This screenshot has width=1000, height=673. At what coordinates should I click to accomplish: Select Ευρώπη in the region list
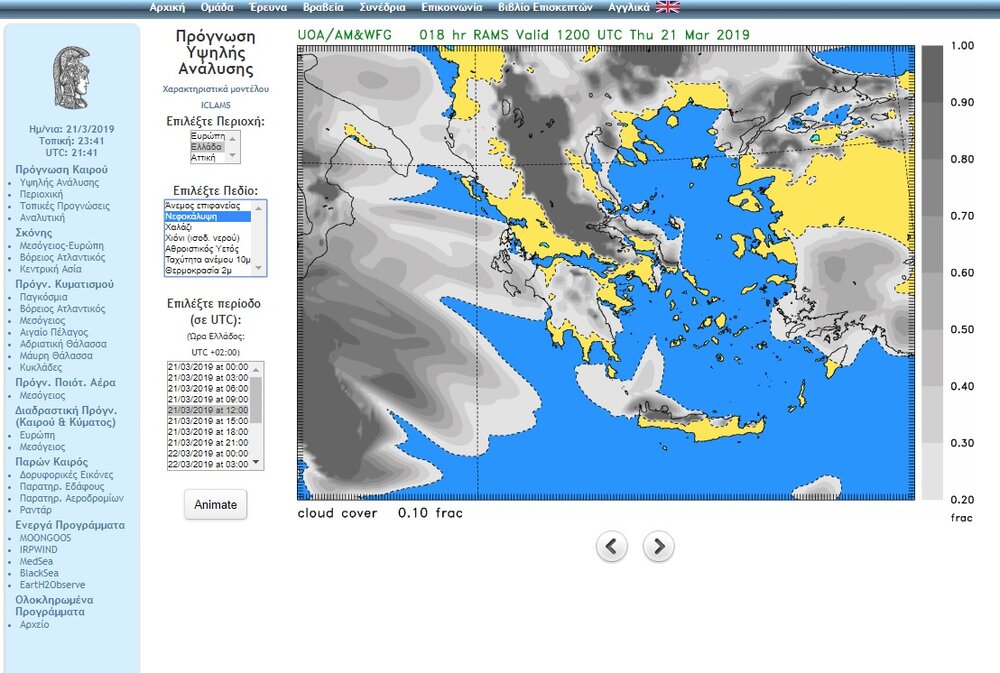click(x=208, y=135)
